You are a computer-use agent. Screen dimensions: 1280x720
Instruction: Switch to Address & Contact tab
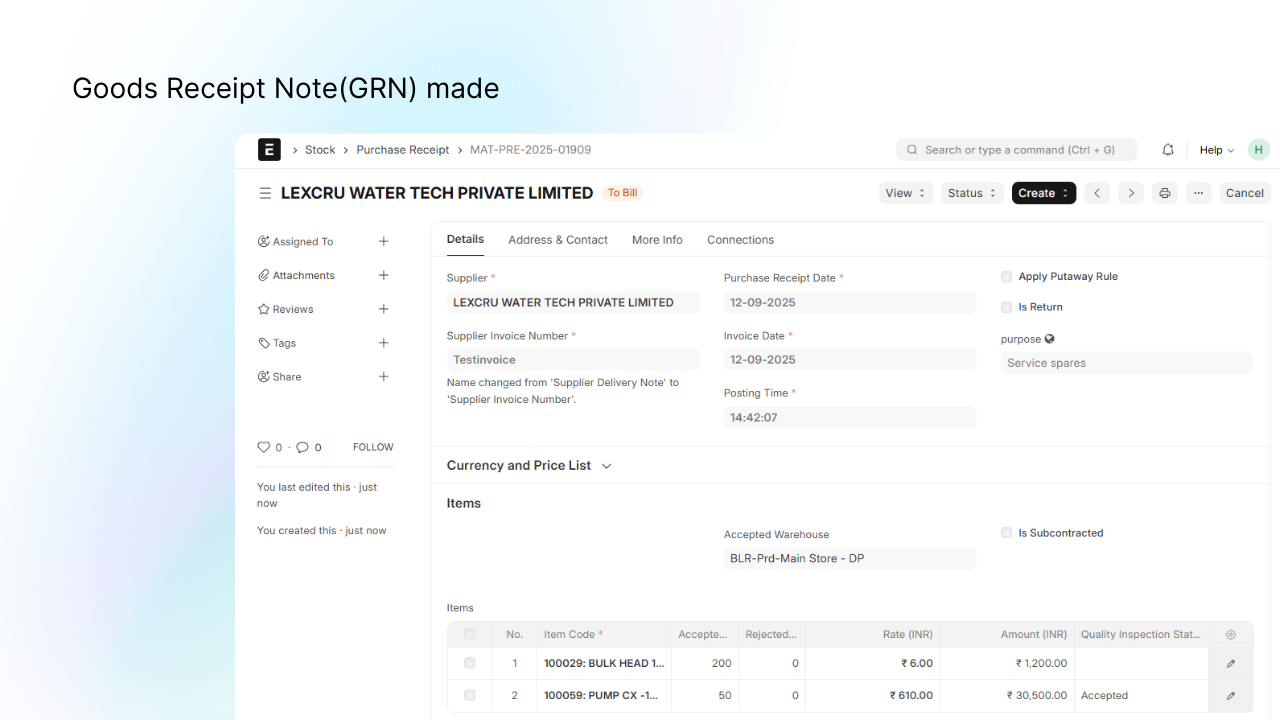point(558,240)
